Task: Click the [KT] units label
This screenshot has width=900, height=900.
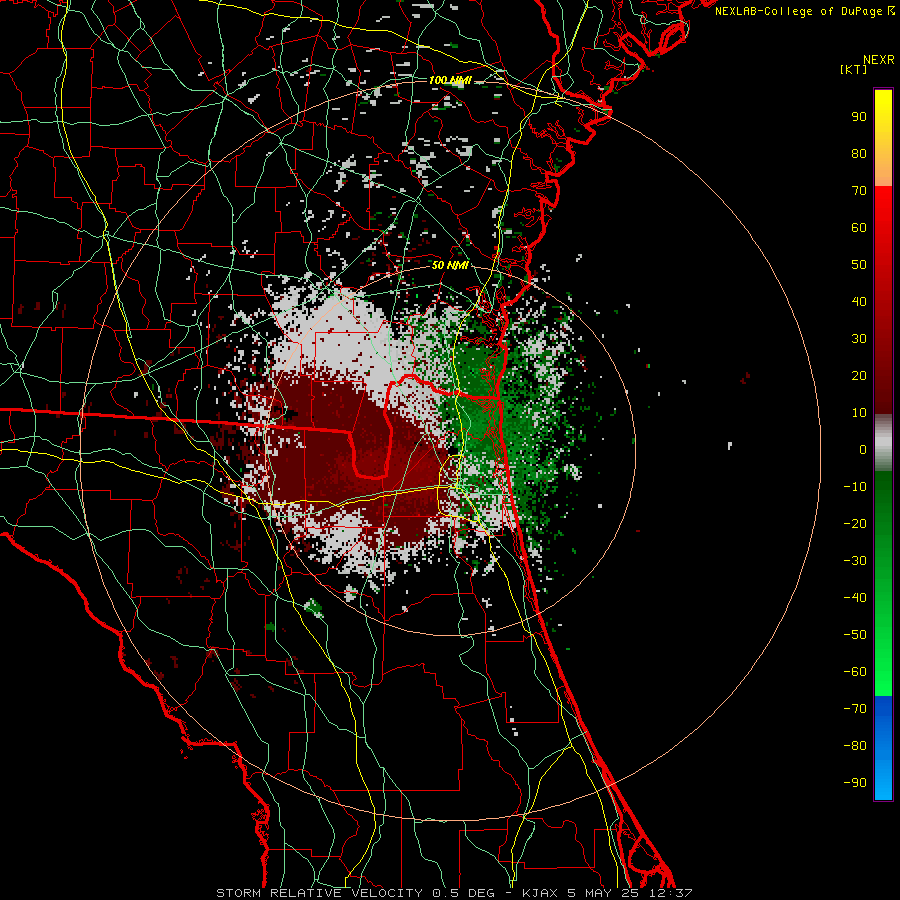Action: tap(853, 69)
